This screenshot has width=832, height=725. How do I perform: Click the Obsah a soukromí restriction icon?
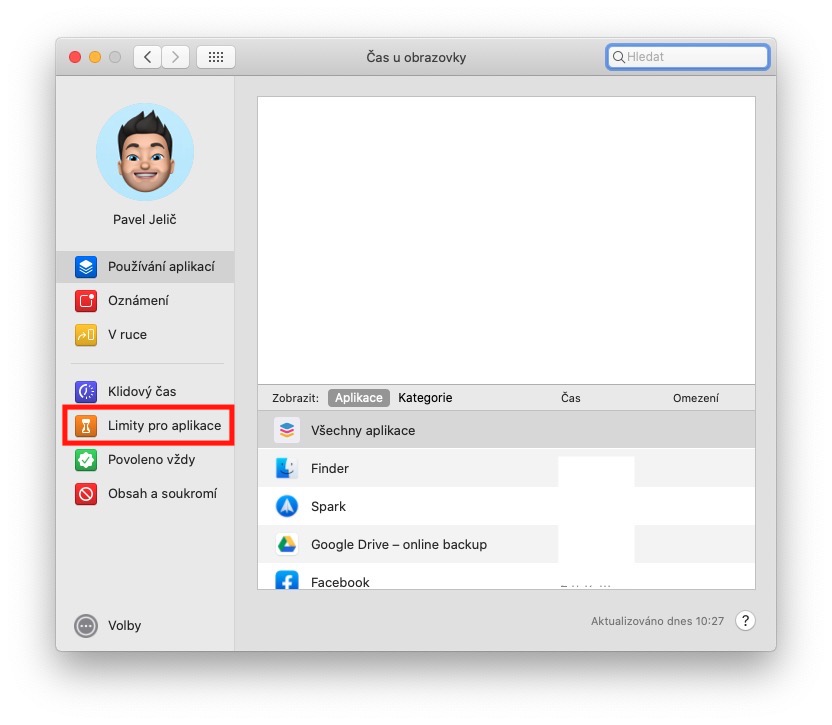86,494
